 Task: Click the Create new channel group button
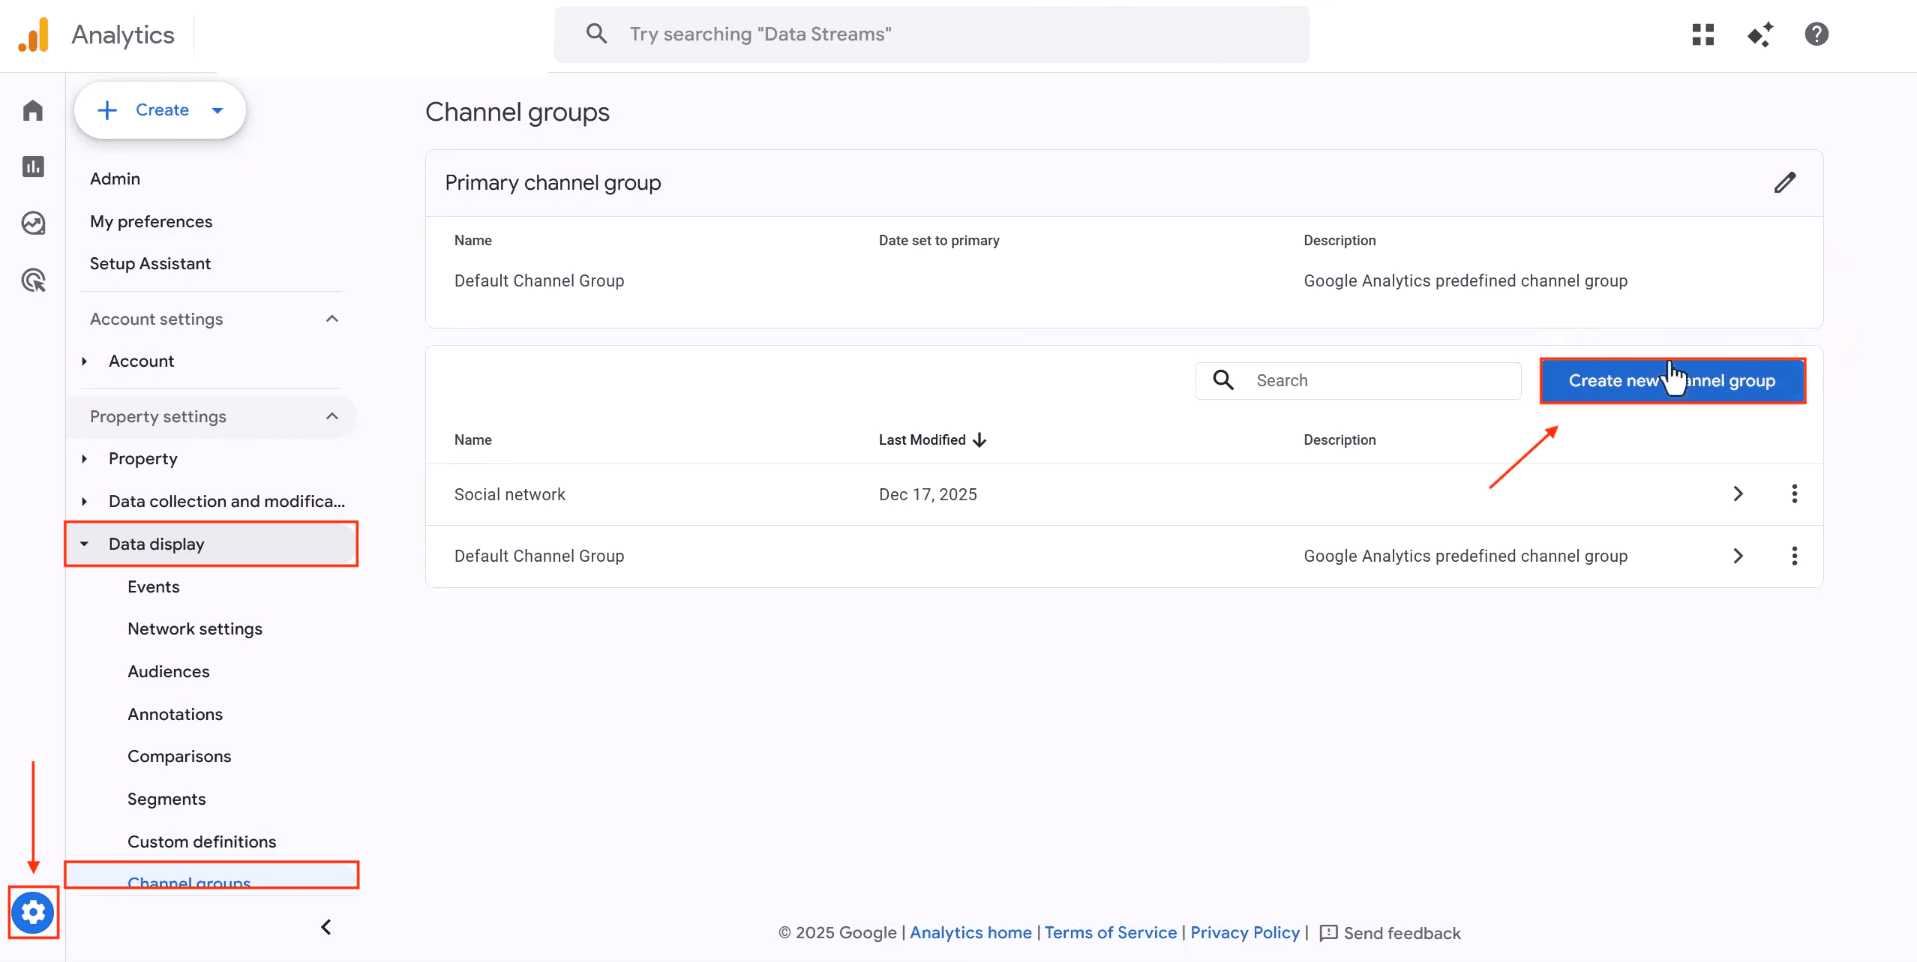[1672, 381]
